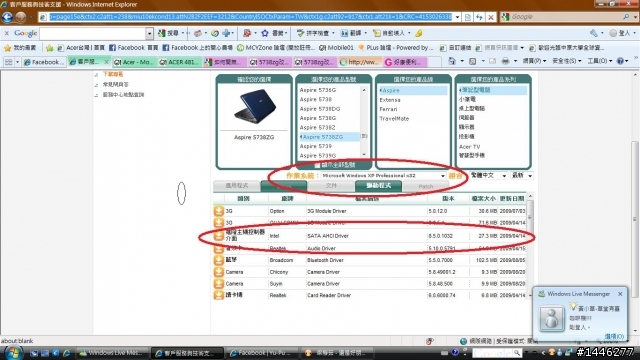Click the browser address bar URL
This screenshot has width=640, height=360.
pyautogui.click(x=250, y=17)
